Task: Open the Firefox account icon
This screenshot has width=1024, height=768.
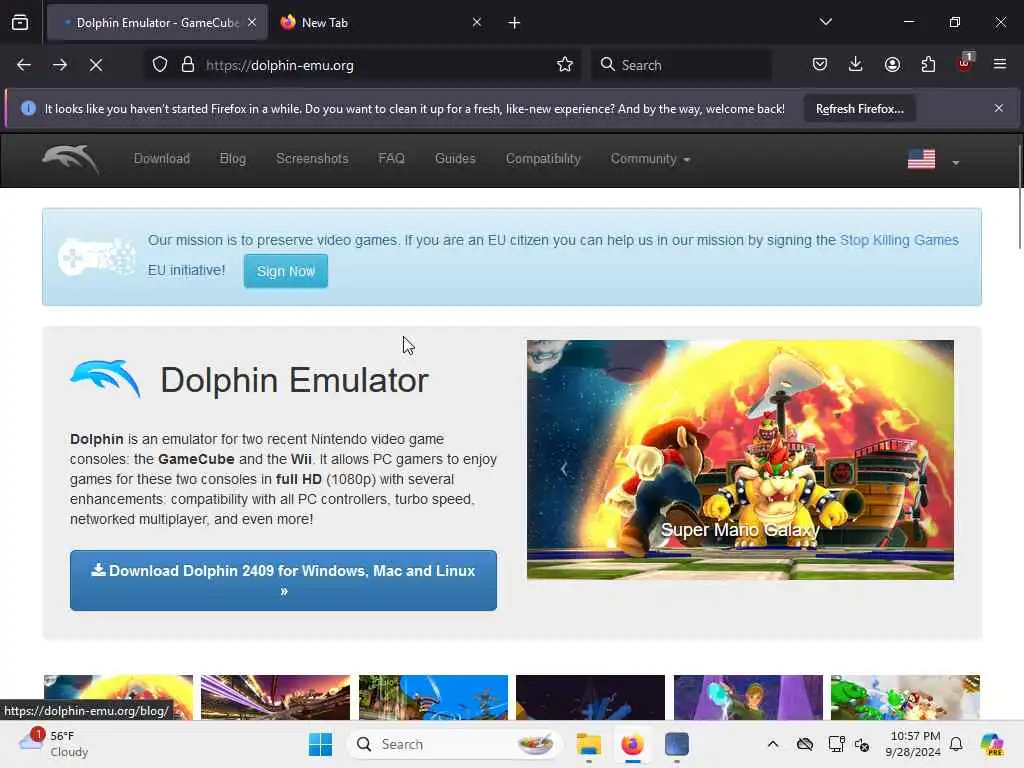Action: [892, 64]
